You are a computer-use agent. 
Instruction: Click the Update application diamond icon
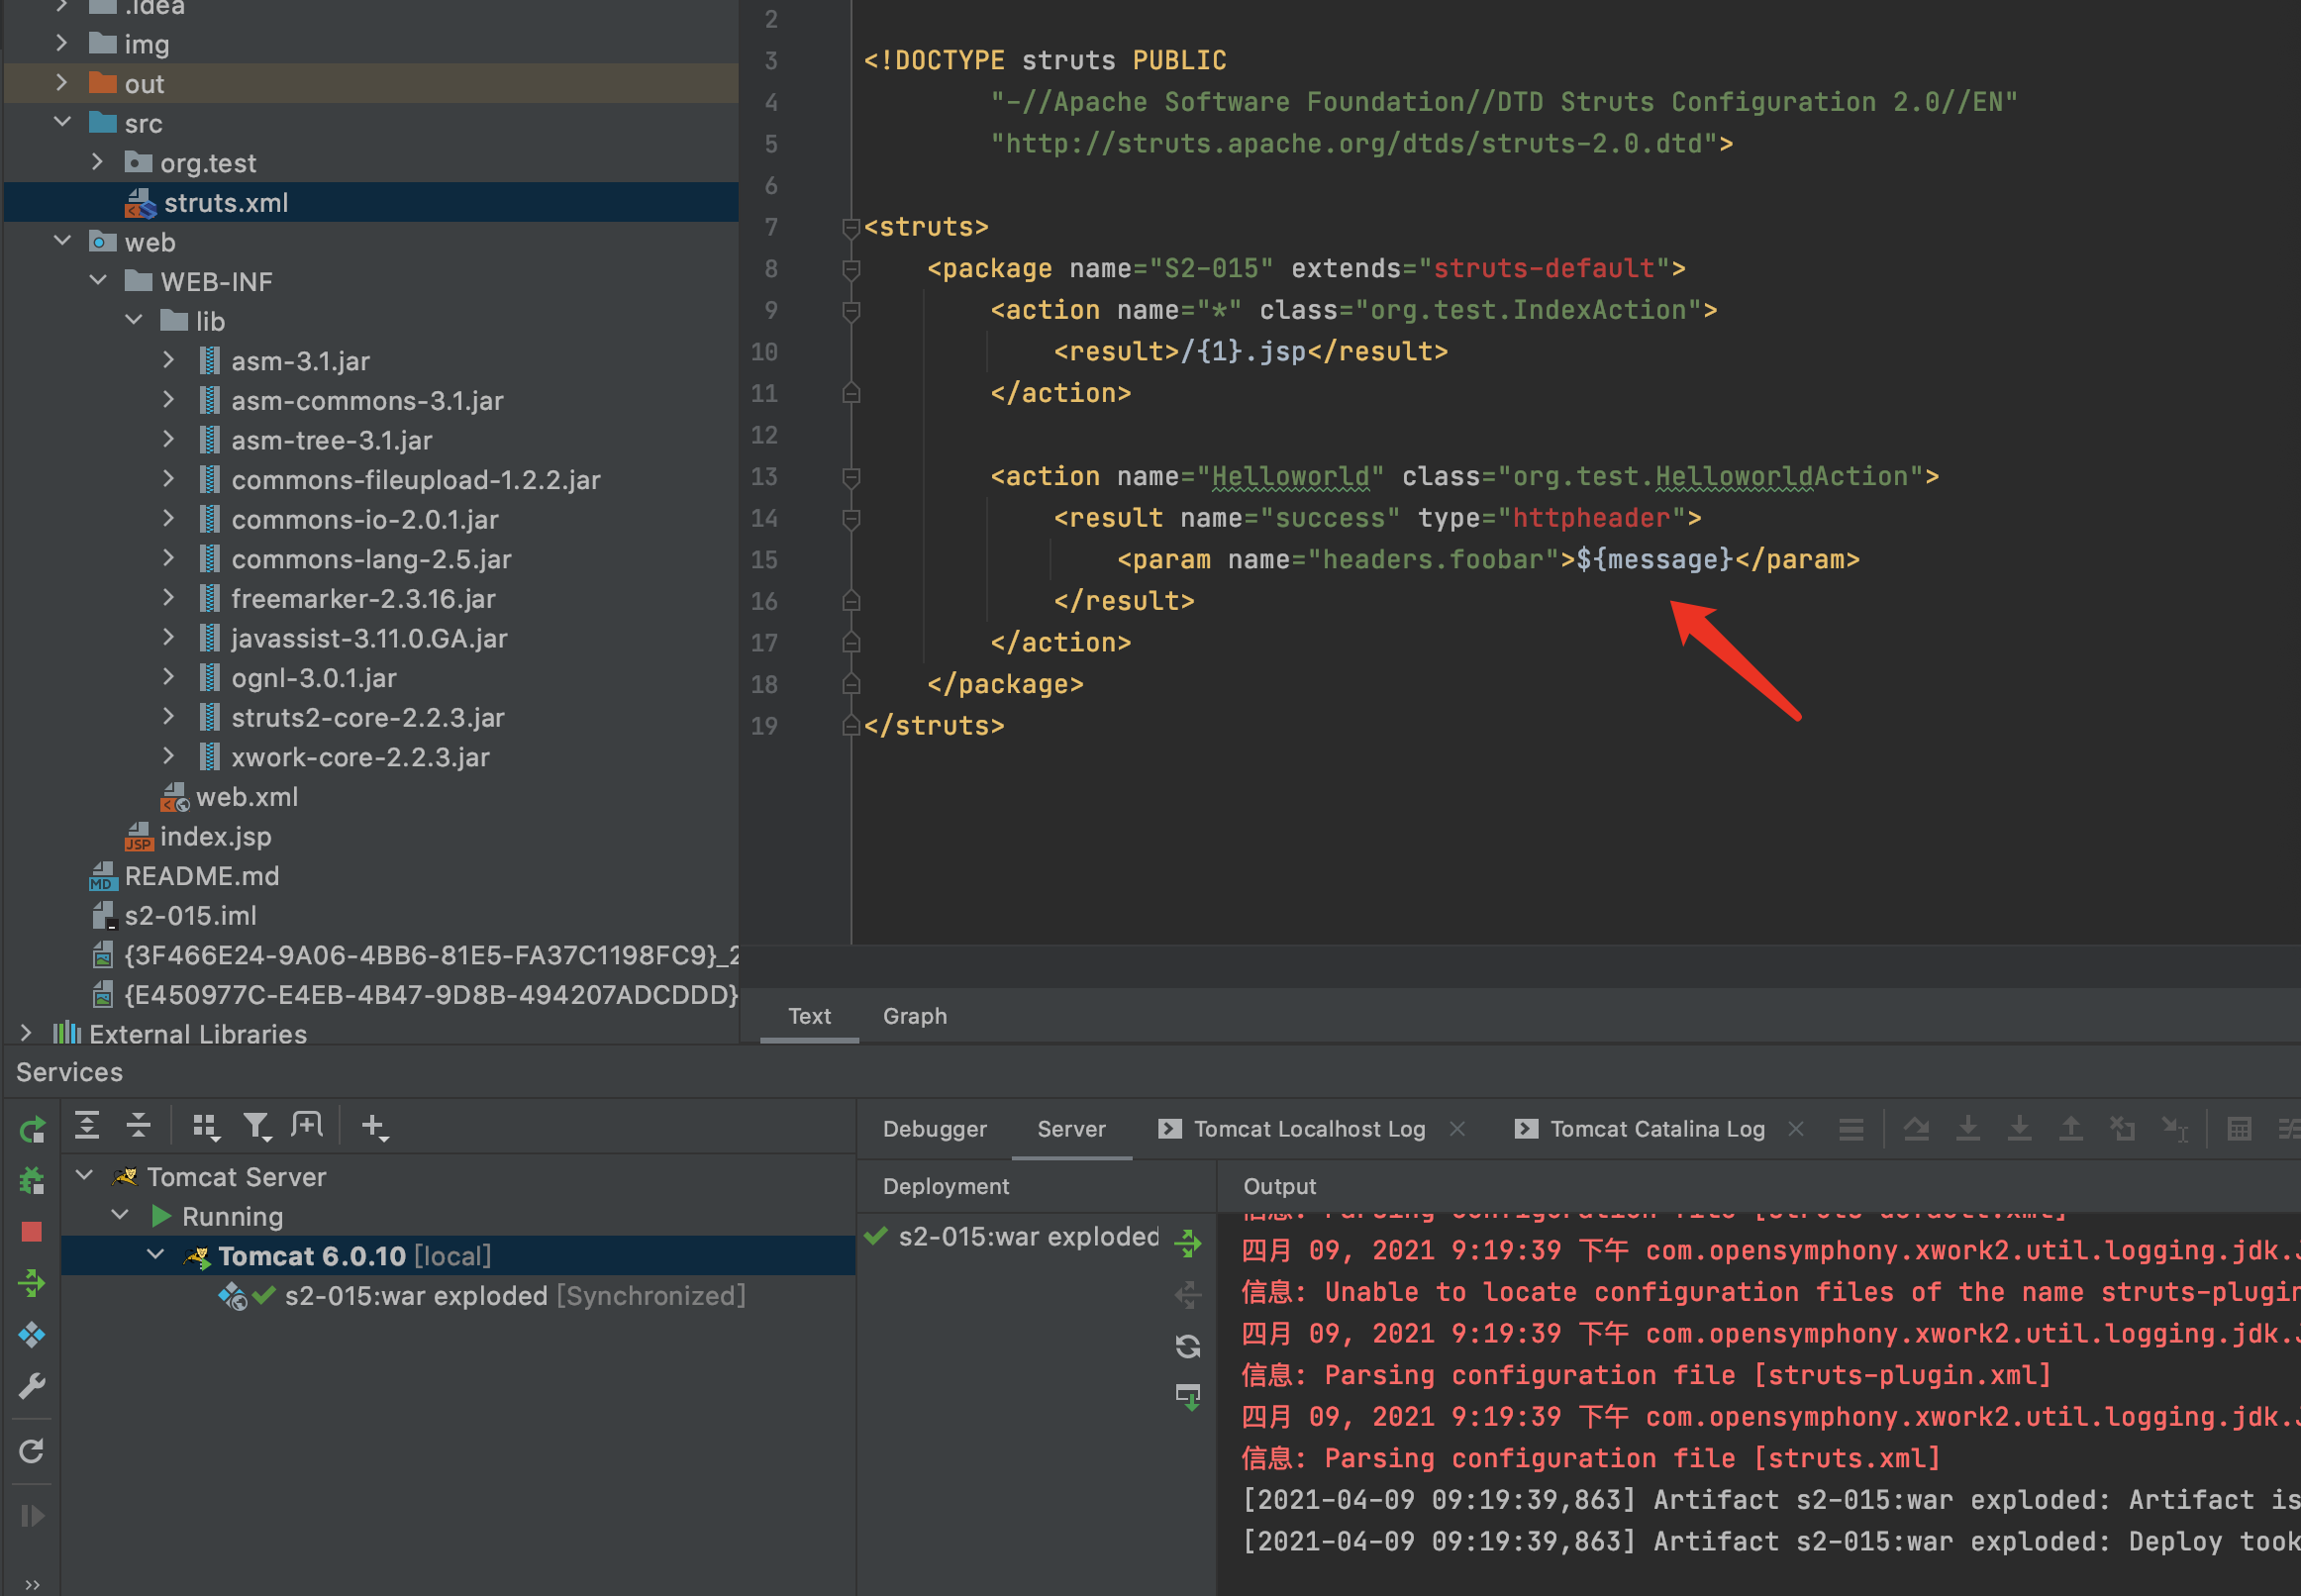pyautogui.click(x=32, y=1334)
